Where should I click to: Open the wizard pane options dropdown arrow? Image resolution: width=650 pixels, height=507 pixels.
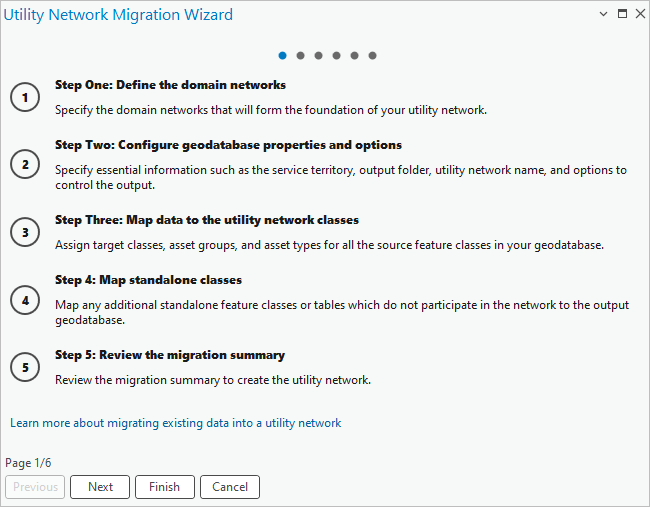tap(603, 15)
